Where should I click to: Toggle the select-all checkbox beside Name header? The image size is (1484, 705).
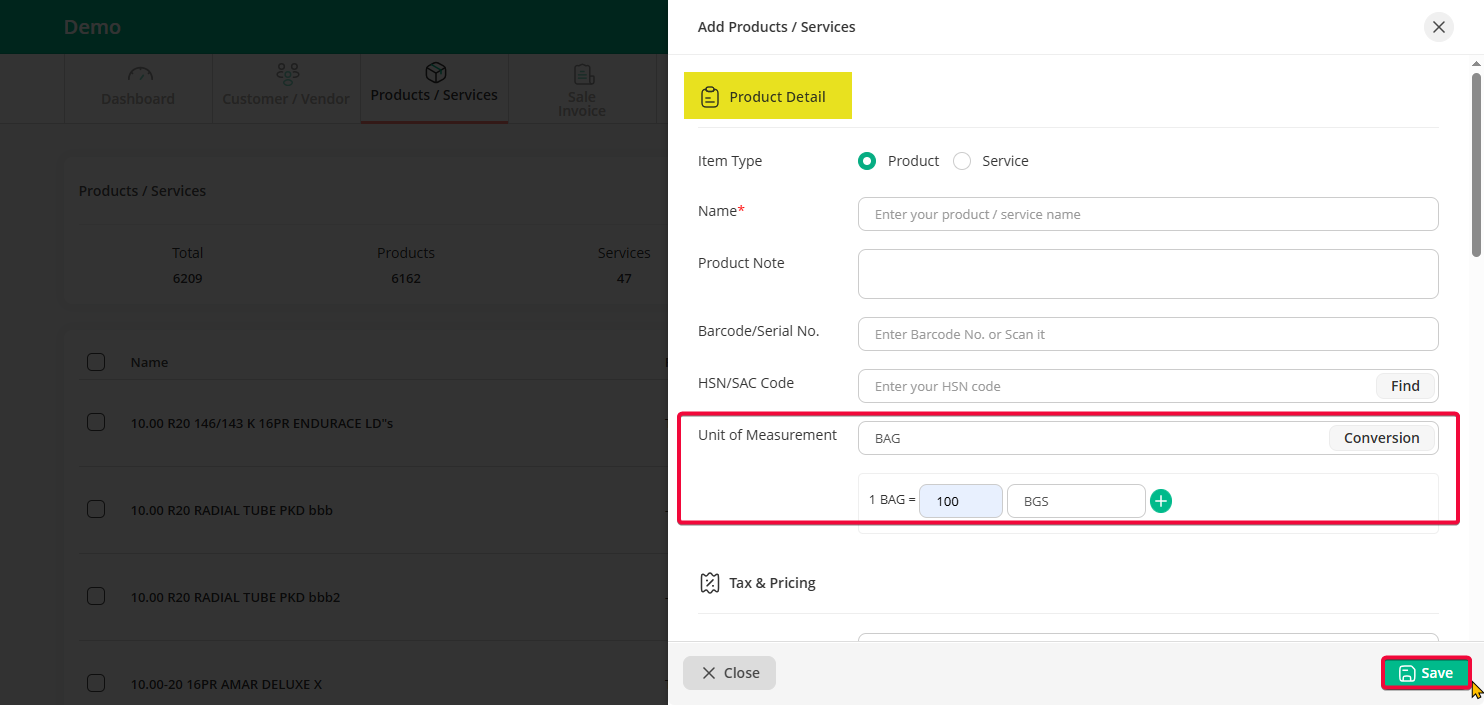96,362
